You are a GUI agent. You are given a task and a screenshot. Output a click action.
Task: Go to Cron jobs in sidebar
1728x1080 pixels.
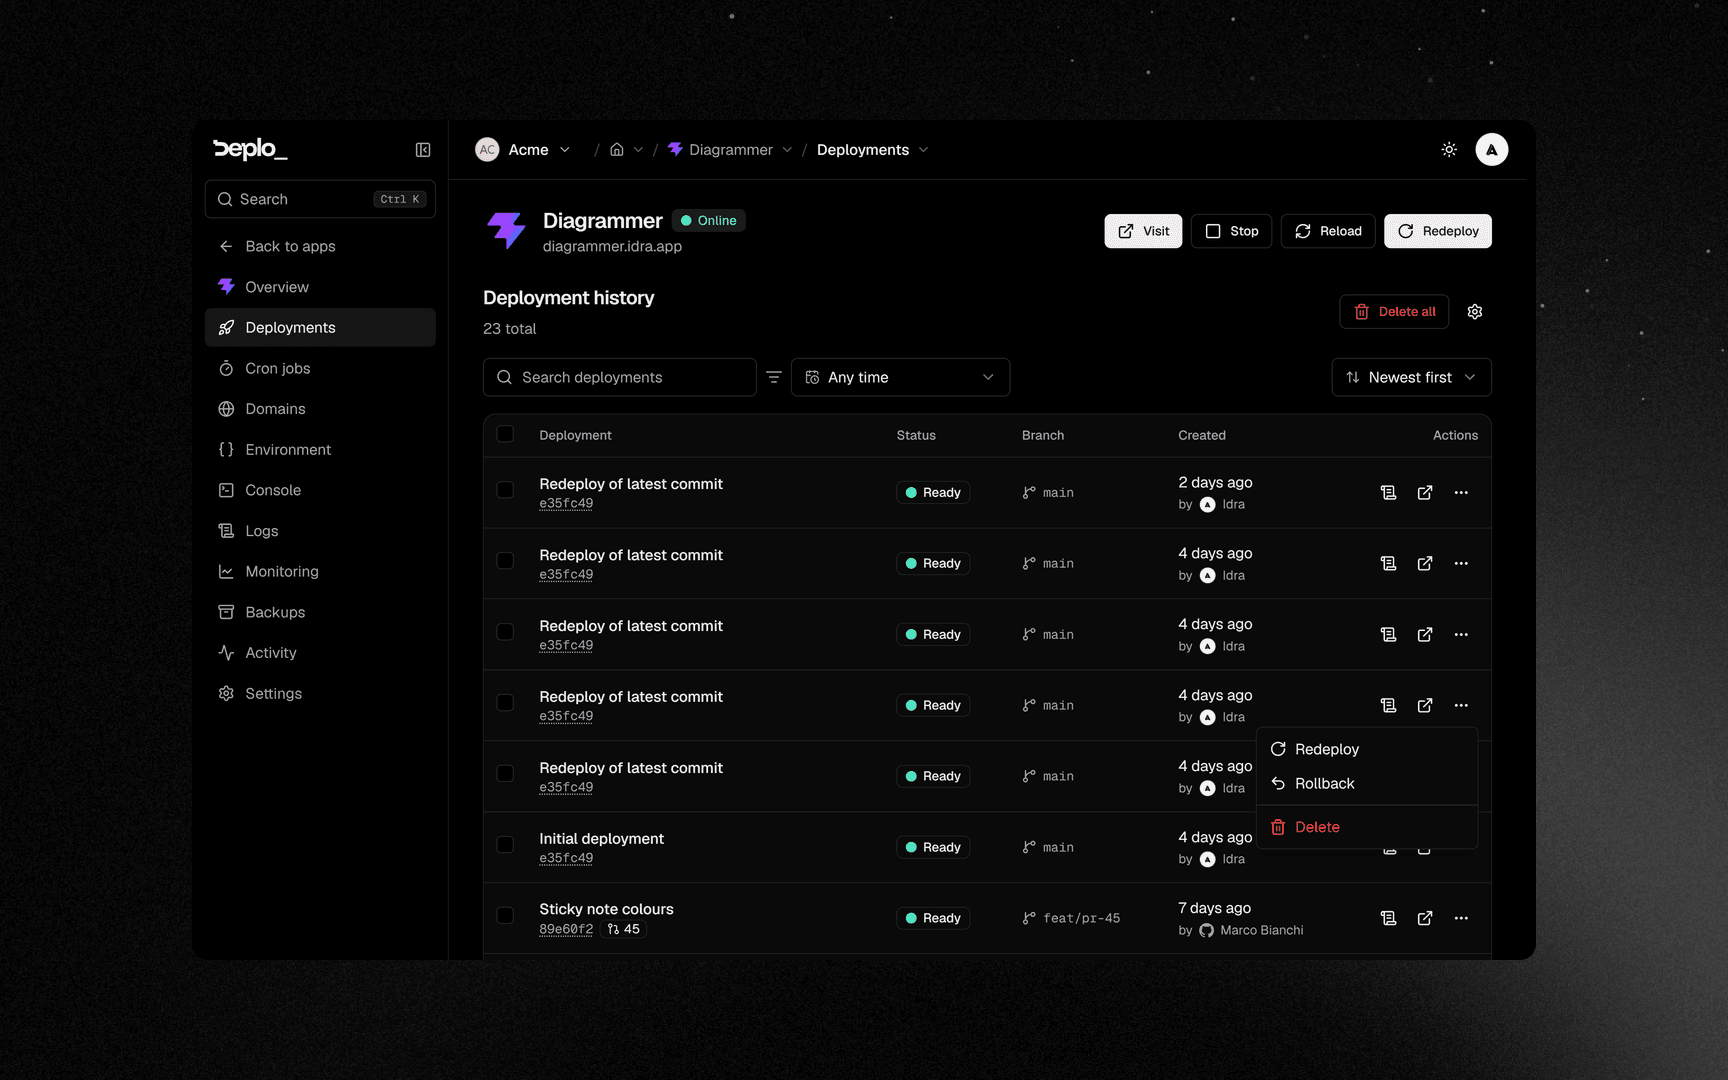click(320, 369)
